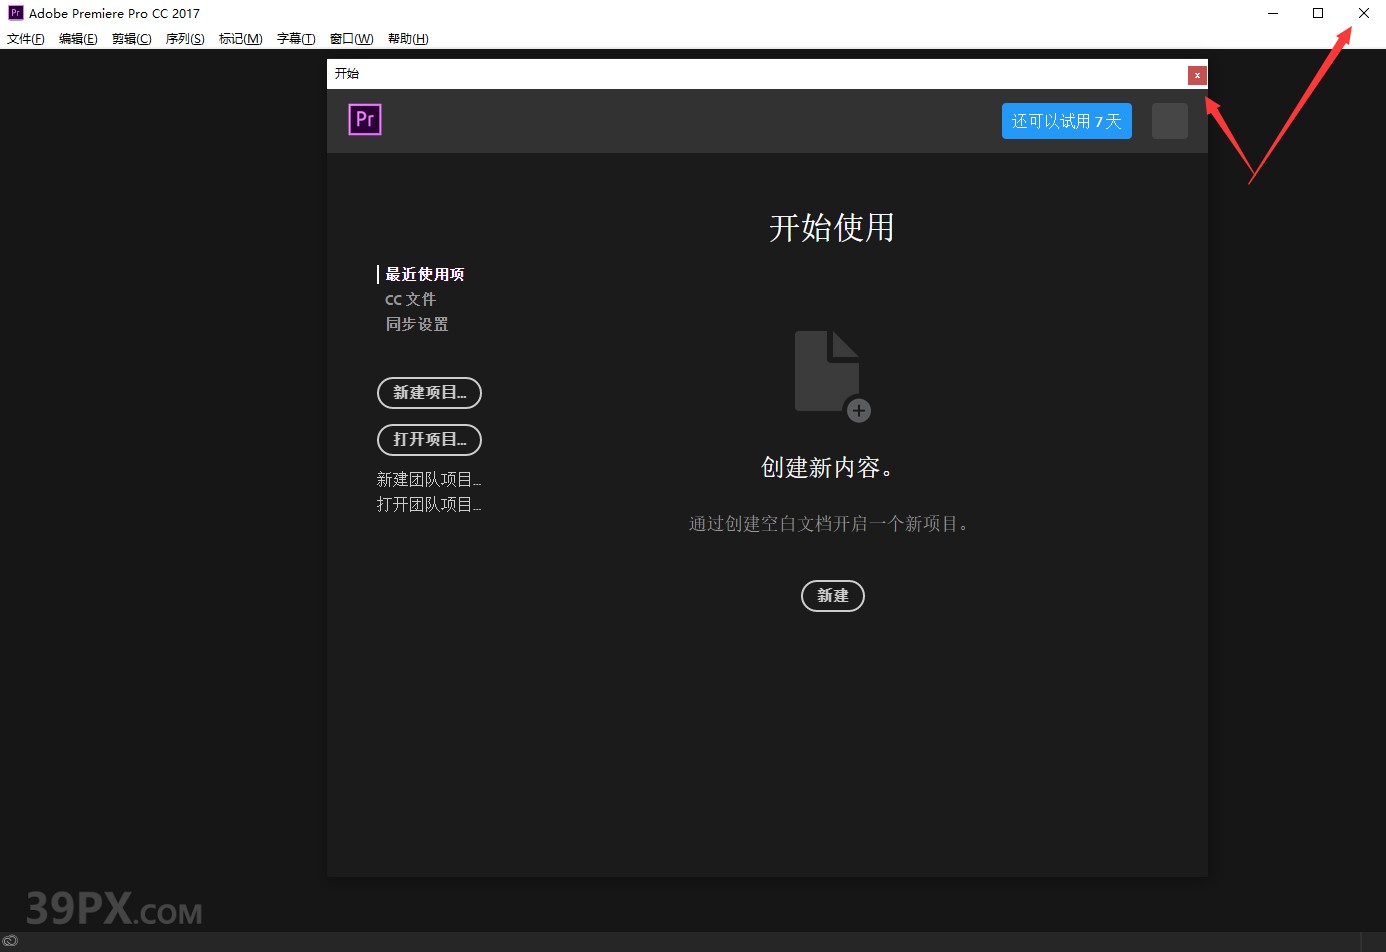Image resolution: width=1386 pixels, height=952 pixels.
Task: Open the 帮助 menu
Action: click(408, 38)
